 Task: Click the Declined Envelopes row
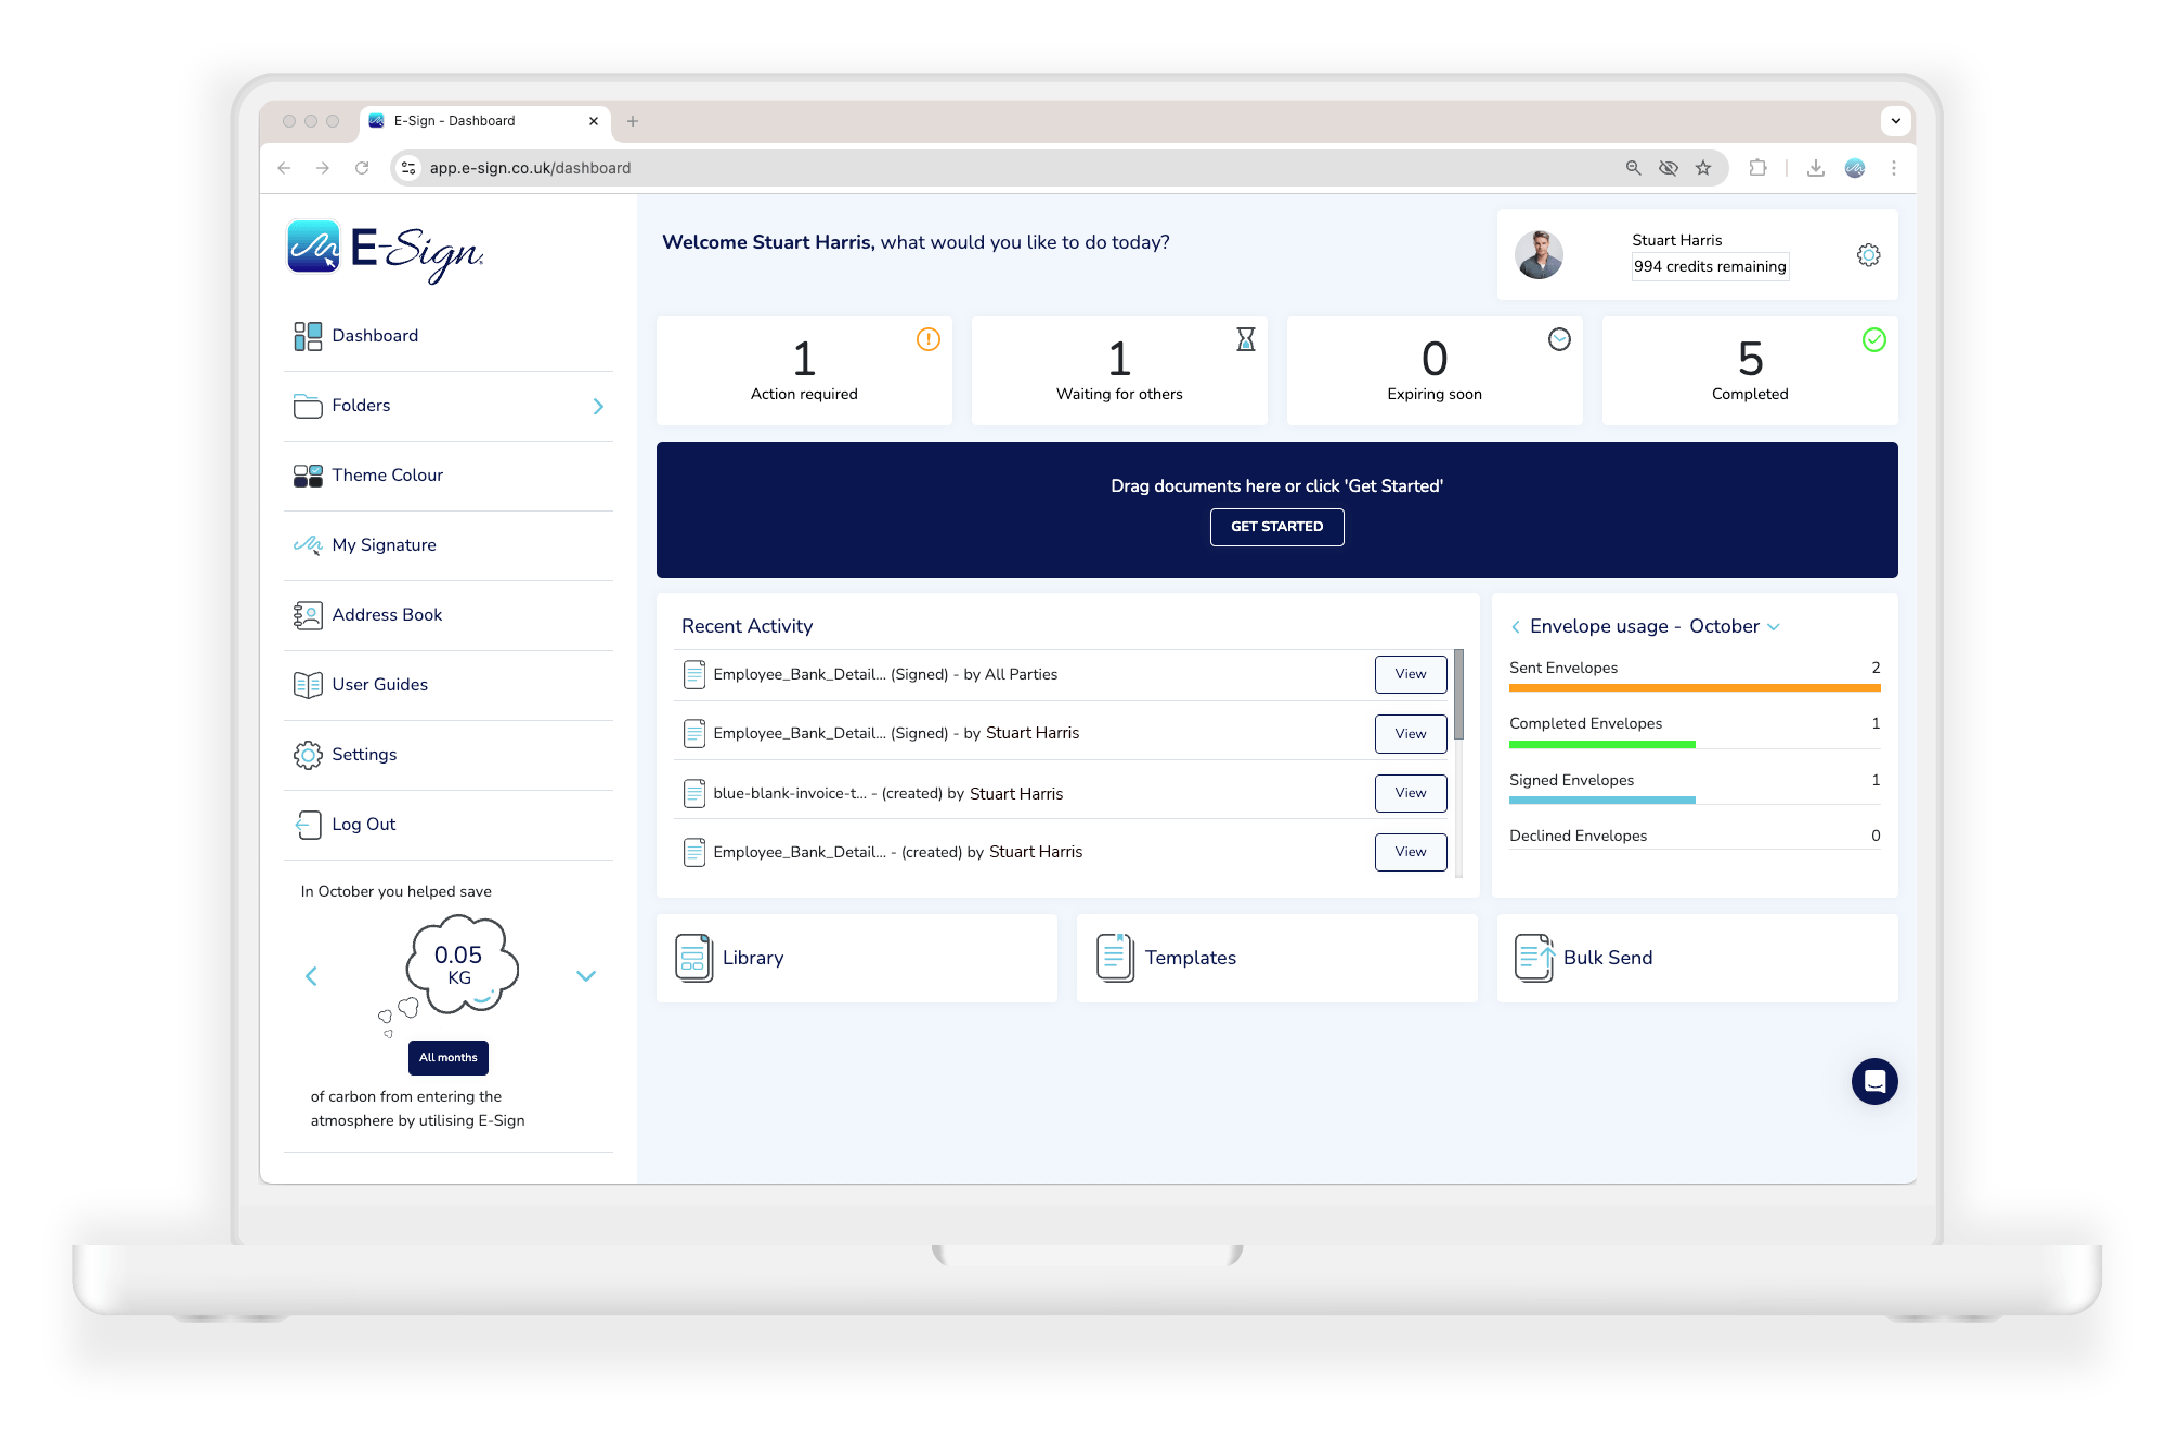pyautogui.click(x=1694, y=836)
